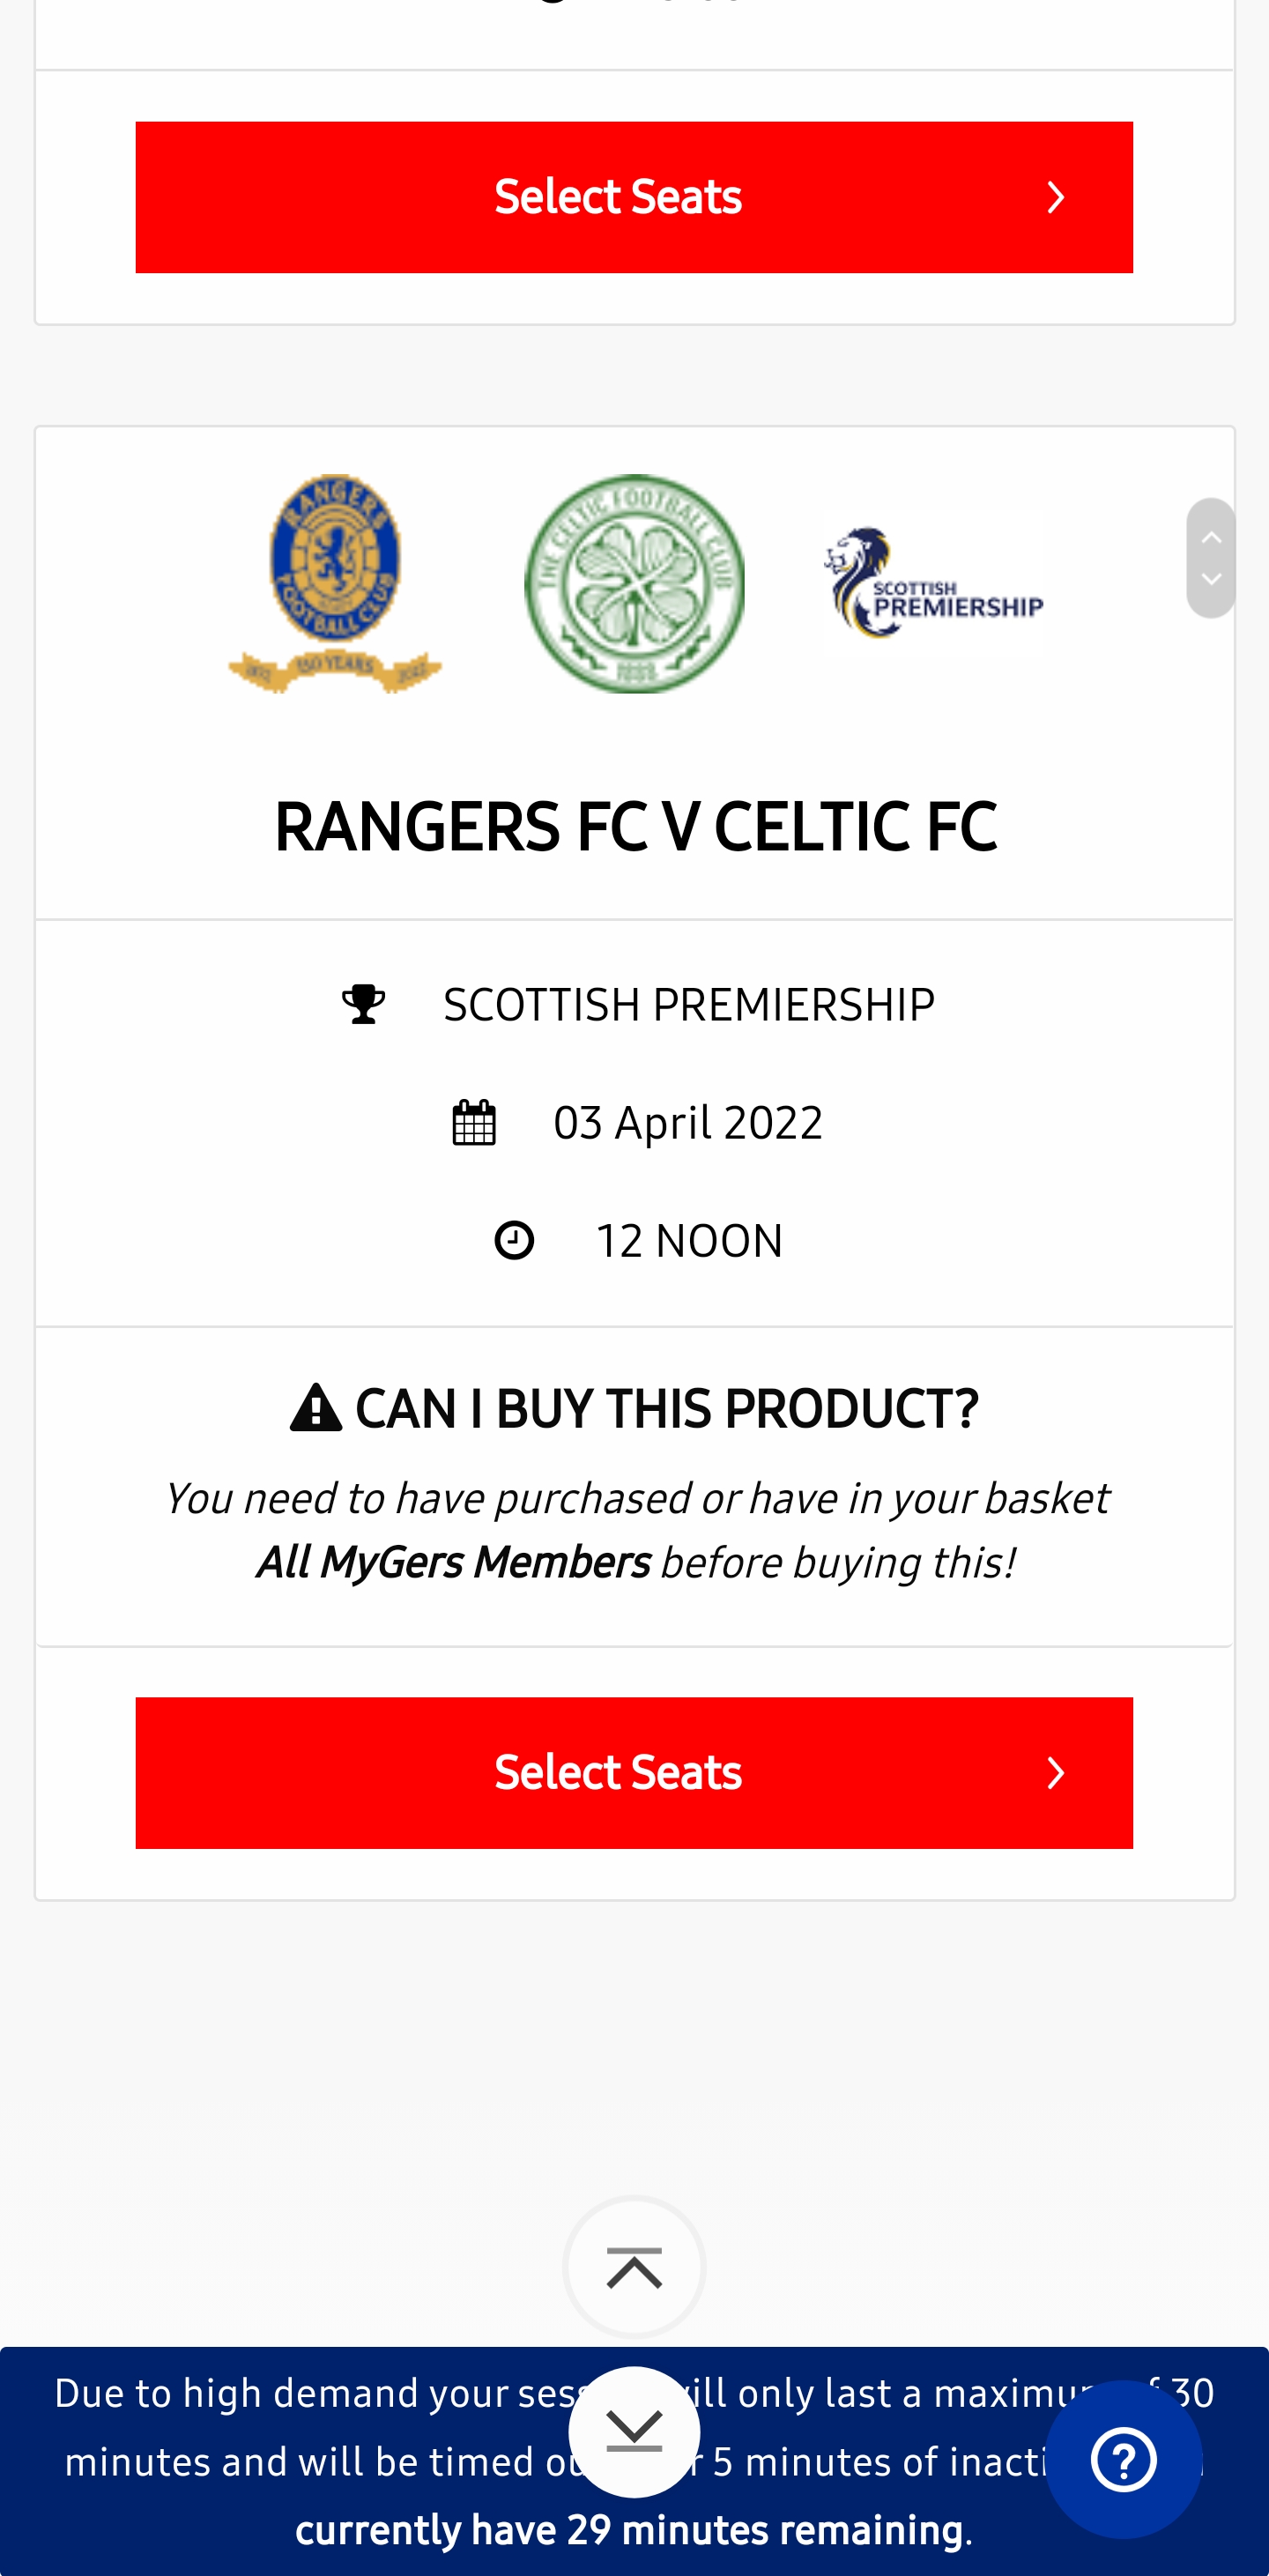The width and height of the screenshot is (1269, 2576).
Task: Click the 29 minutes remaining notice
Action: [628, 2530]
